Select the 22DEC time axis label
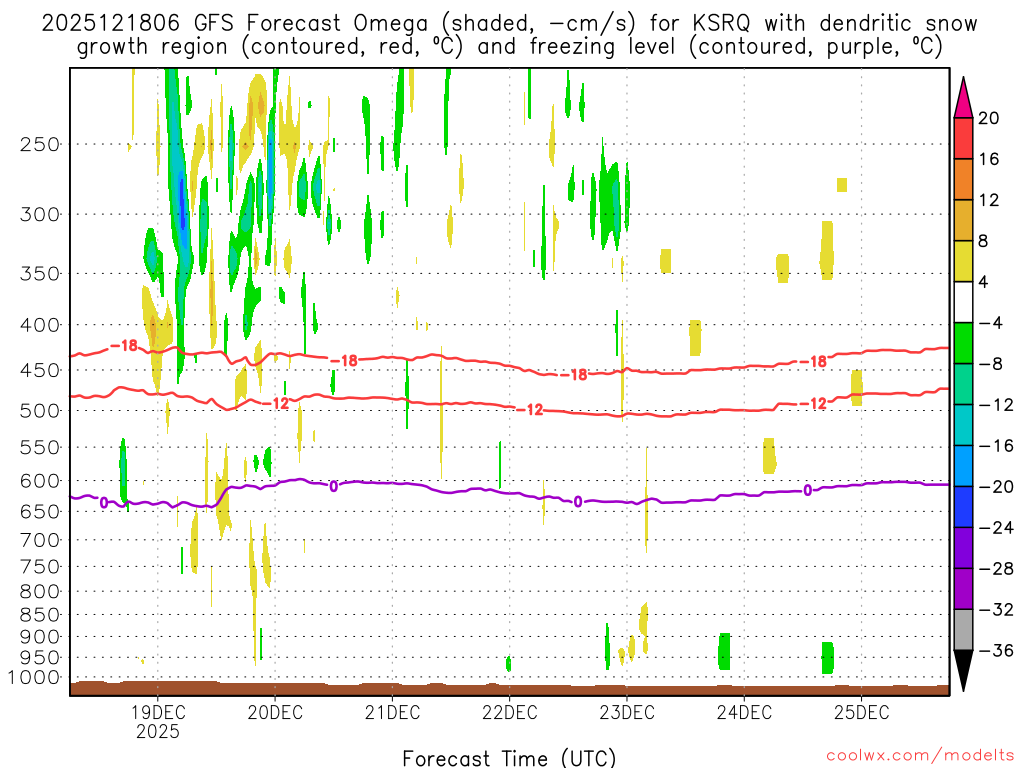Screen dimensions: 1024x768 pos(509,712)
